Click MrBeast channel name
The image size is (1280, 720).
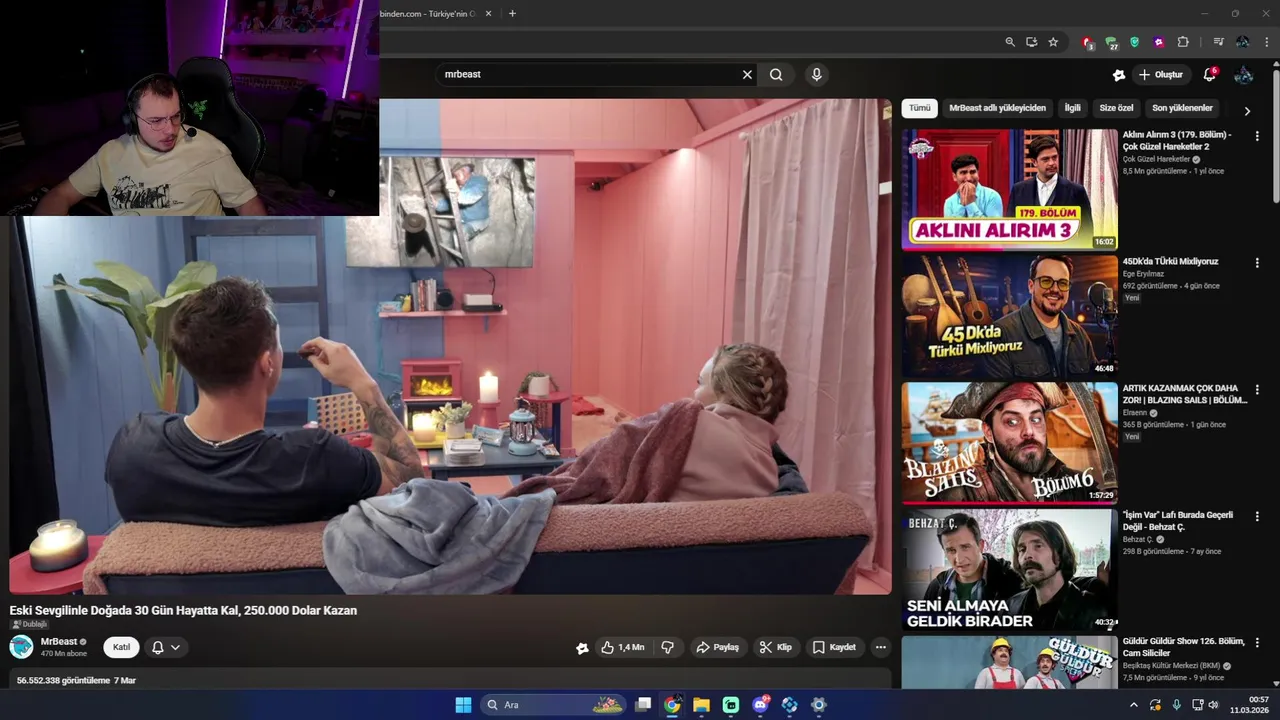(x=59, y=642)
